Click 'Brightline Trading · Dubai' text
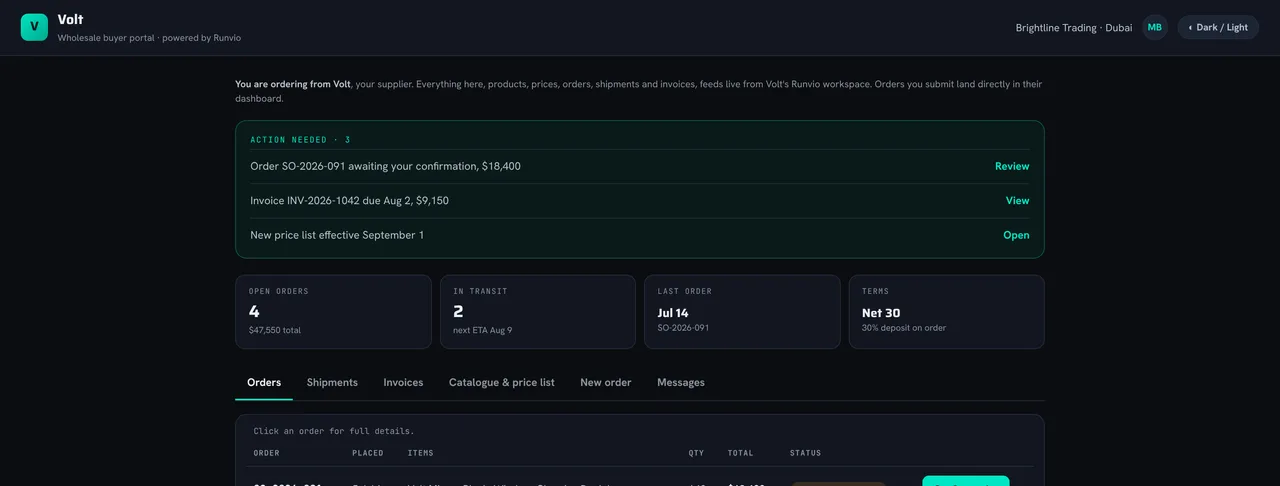The image size is (1280, 486). [1074, 28]
